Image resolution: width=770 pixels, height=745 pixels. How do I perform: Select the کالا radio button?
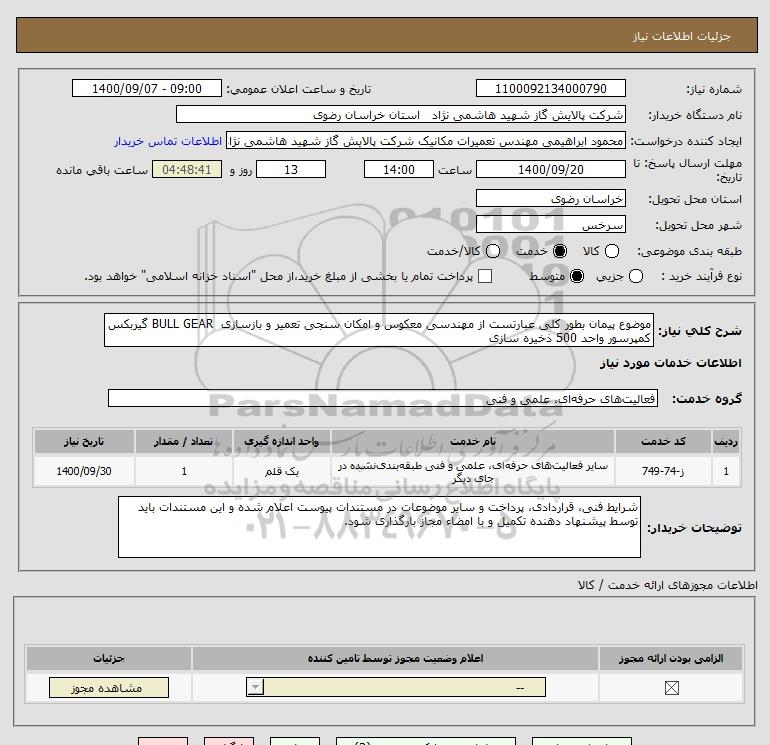[611, 251]
